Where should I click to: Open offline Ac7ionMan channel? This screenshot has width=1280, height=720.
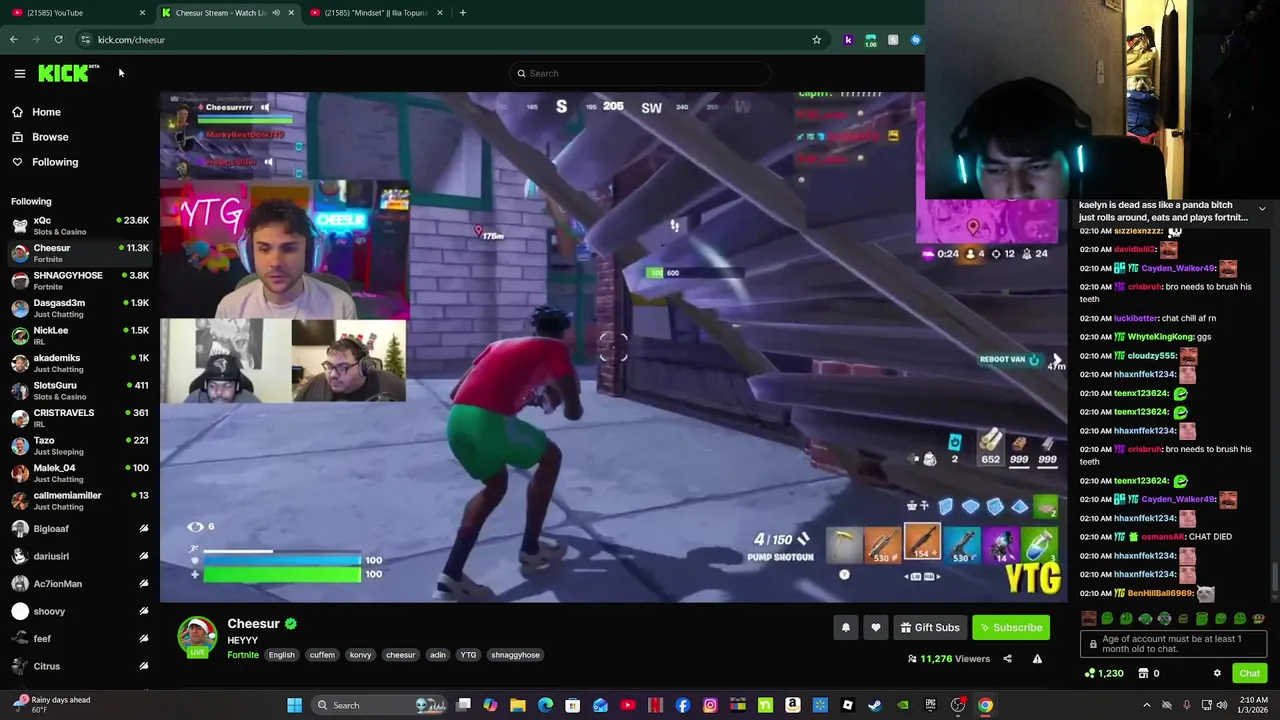[80, 584]
